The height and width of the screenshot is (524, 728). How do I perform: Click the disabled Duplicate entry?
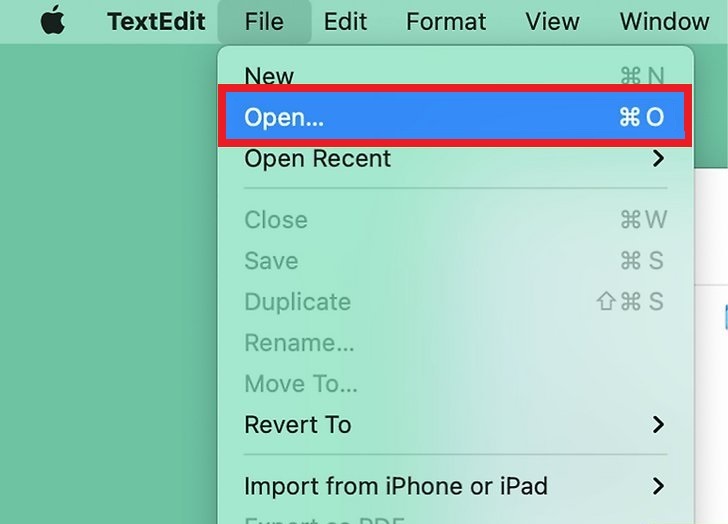click(x=298, y=302)
